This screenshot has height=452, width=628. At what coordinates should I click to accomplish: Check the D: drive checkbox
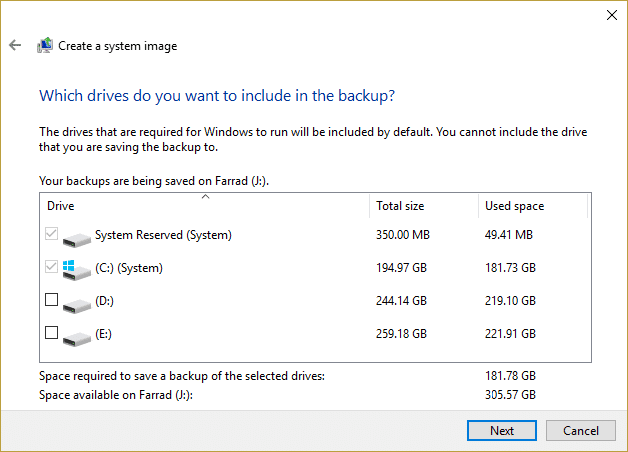(x=51, y=299)
